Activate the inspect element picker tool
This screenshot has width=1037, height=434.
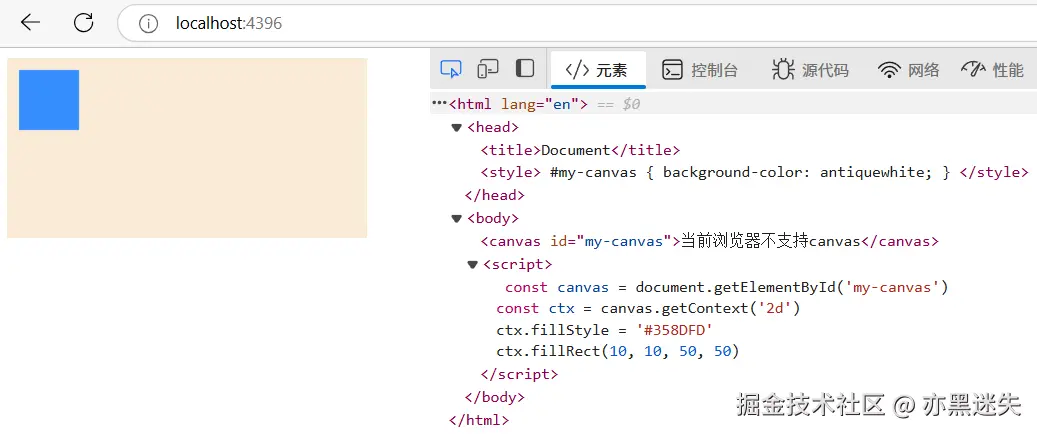point(451,69)
